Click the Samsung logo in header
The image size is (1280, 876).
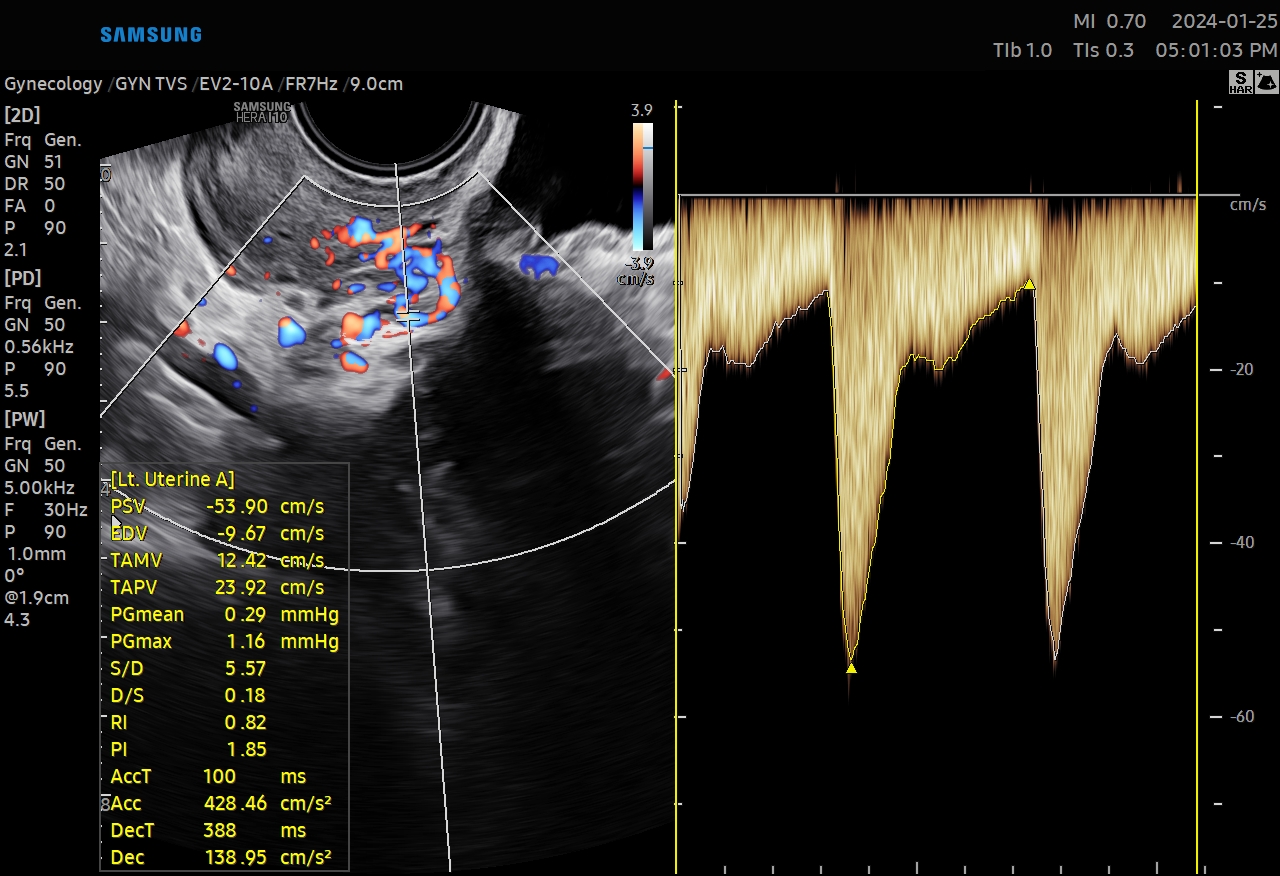pyautogui.click(x=151, y=35)
